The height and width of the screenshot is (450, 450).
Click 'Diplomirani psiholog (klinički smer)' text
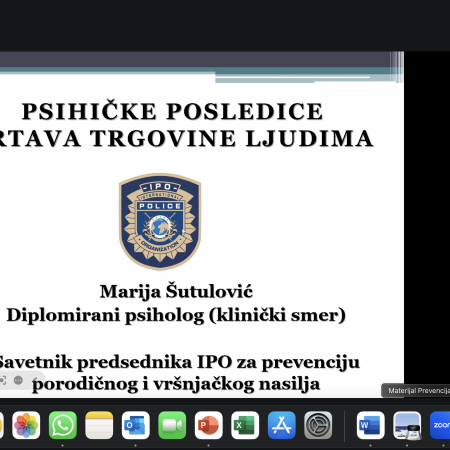pos(176,315)
